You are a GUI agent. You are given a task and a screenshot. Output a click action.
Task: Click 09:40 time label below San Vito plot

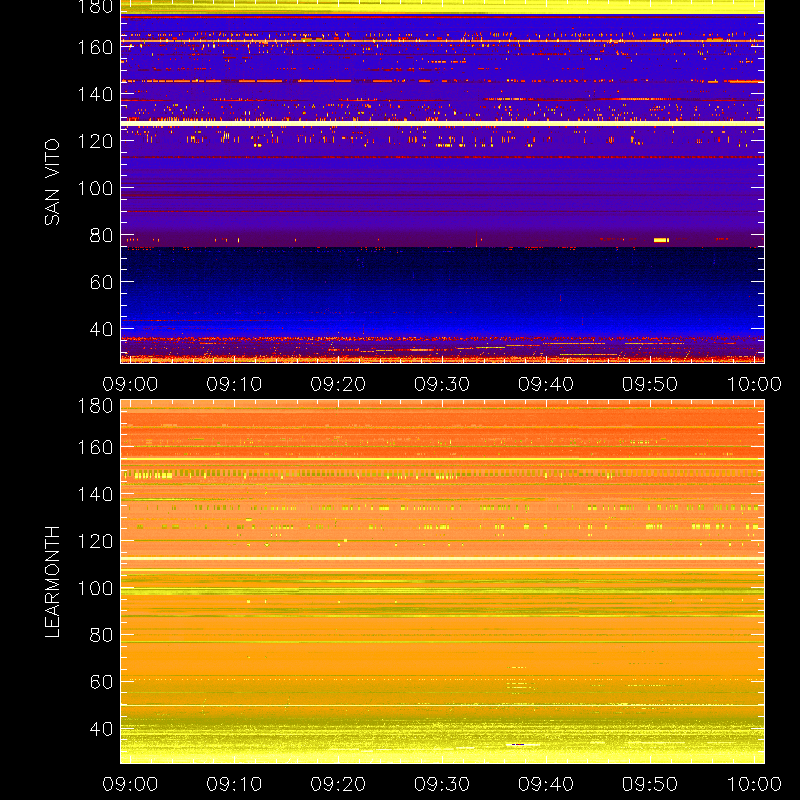click(x=546, y=384)
